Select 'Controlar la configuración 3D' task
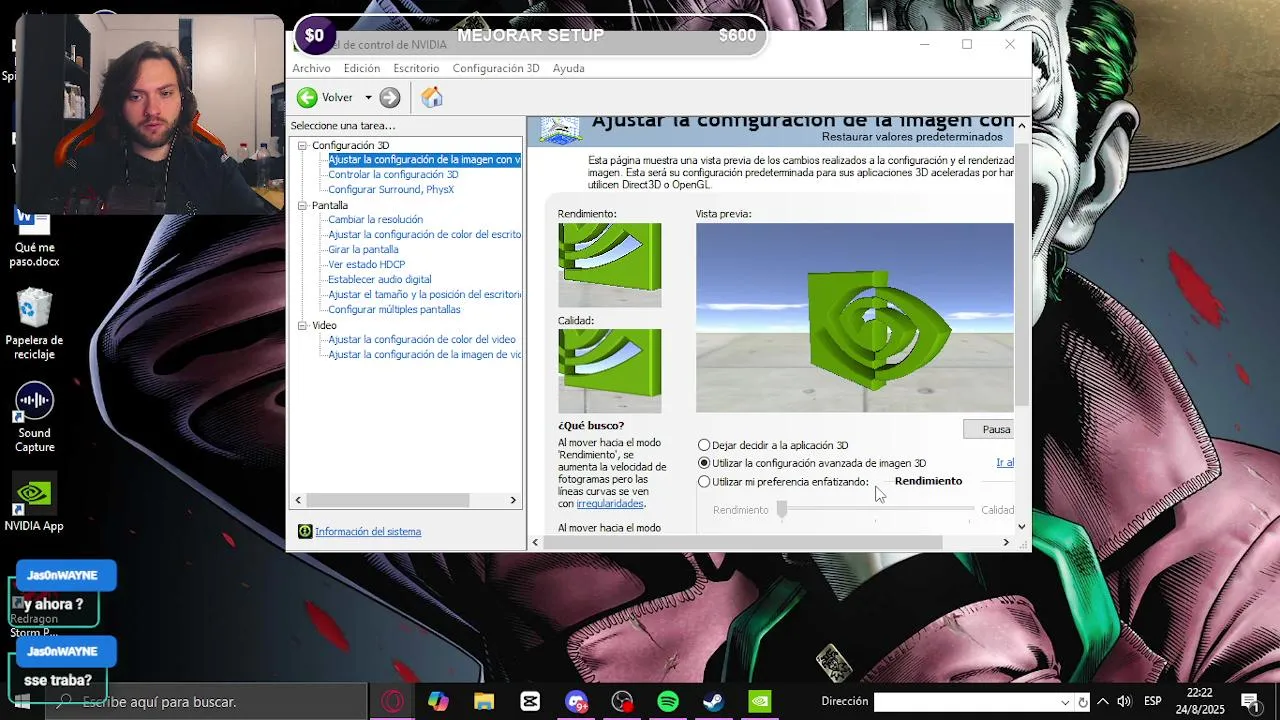The image size is (1280, 720). click(x=393, y=174)
